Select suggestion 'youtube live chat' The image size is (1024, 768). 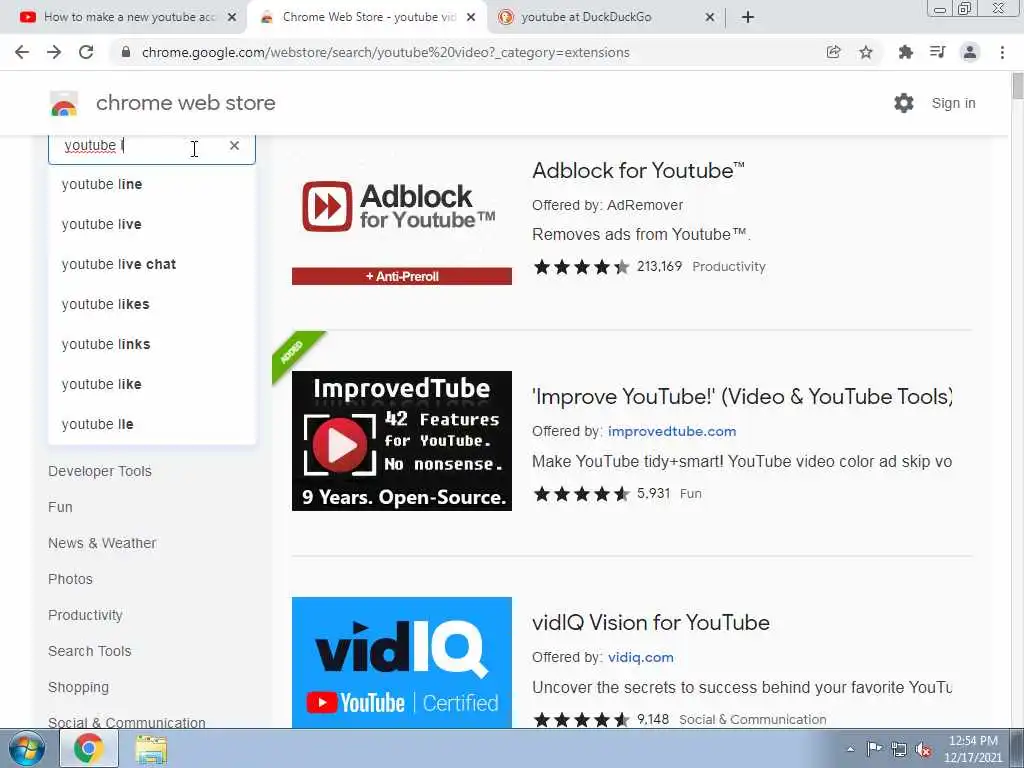point(152,264)
